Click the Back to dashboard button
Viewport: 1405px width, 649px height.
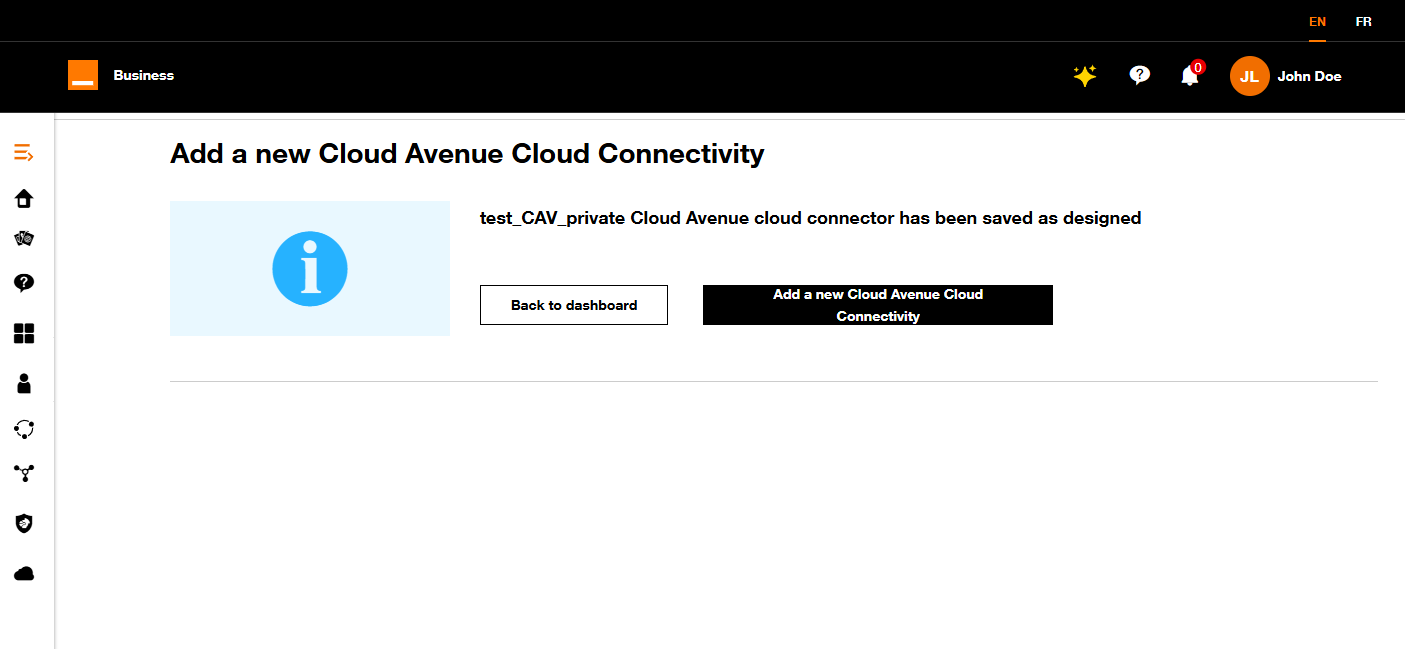[574, 305]
